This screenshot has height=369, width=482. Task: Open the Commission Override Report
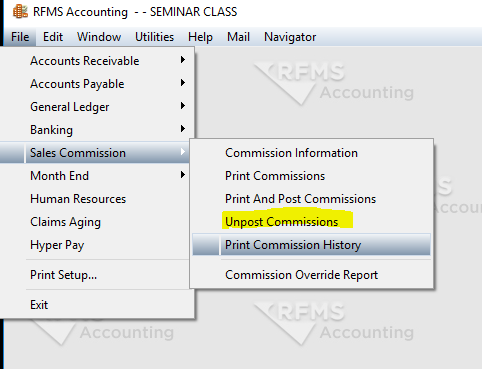coord(312,275)
